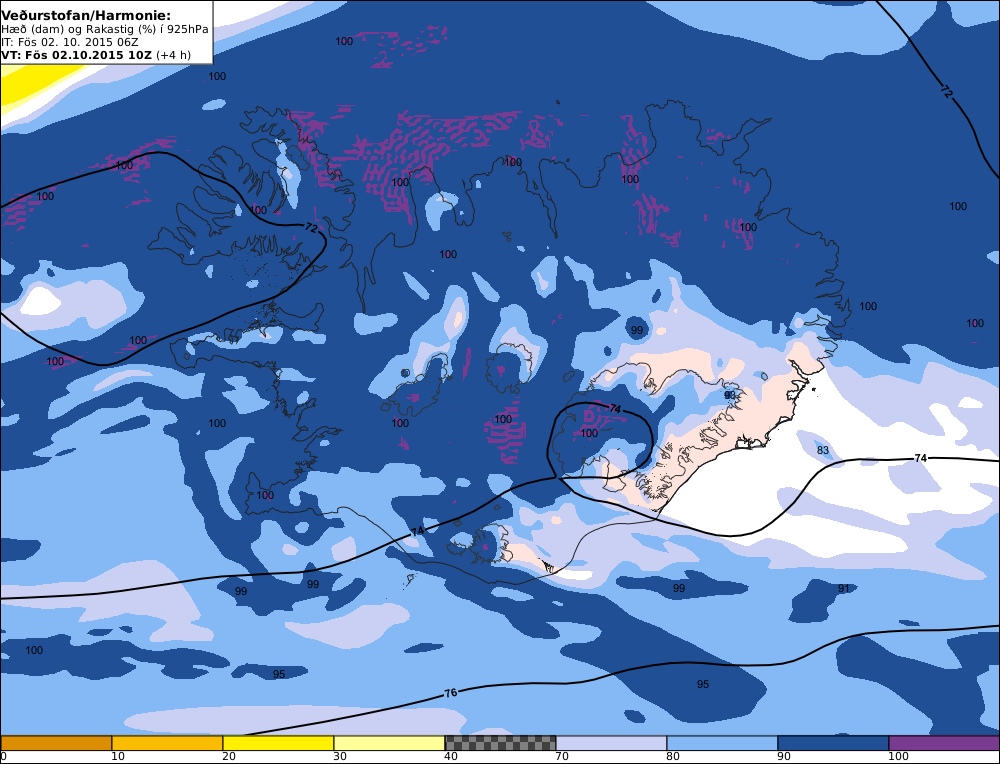Click the humidity value '83' on the map
1000x764 pixels.
(x=823, y=450)
